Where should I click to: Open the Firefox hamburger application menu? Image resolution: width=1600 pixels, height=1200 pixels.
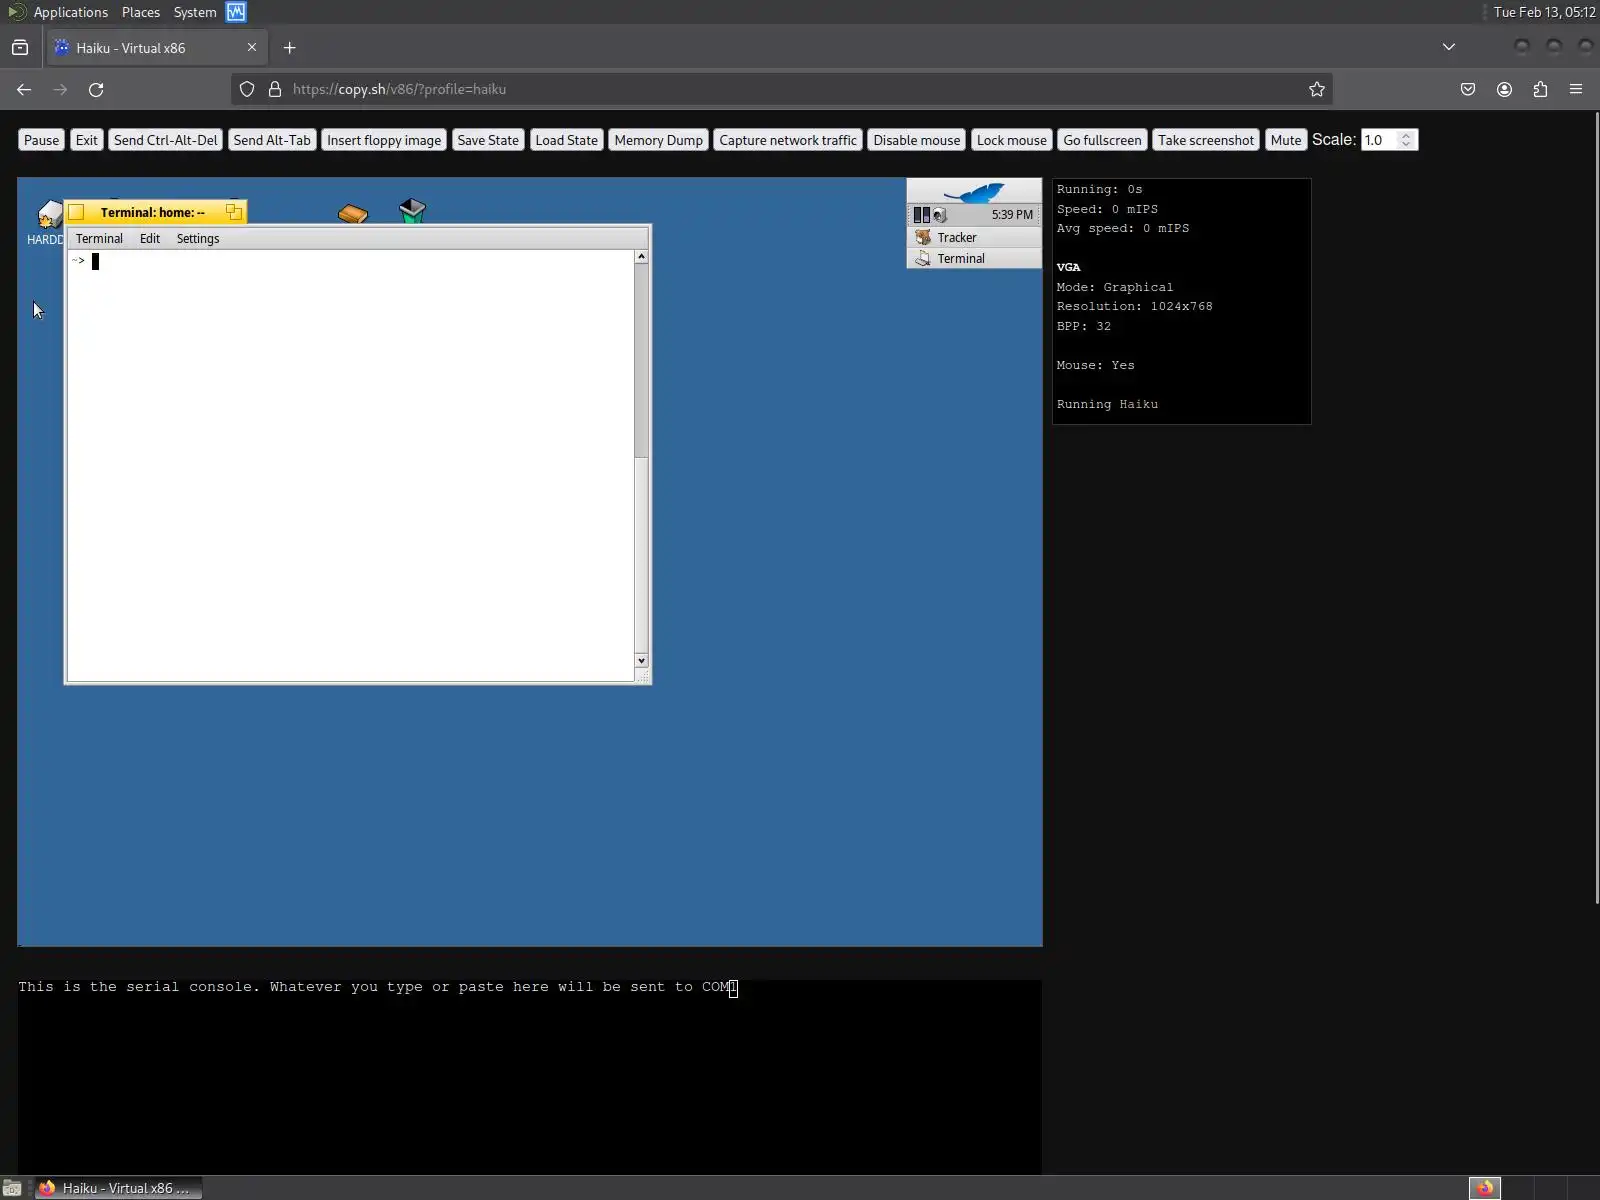(1576, 89)
